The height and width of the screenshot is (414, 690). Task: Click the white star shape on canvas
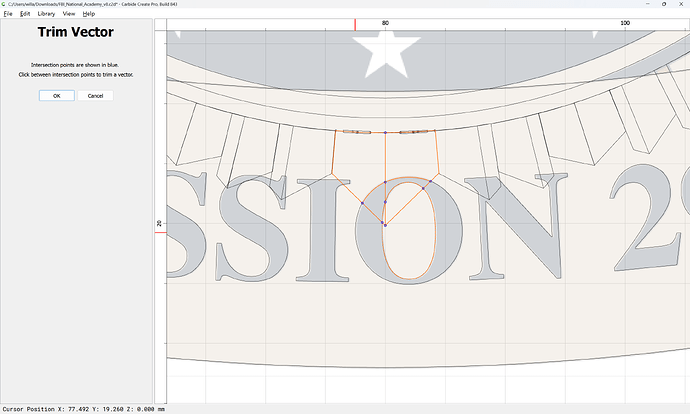coord(386,55)
